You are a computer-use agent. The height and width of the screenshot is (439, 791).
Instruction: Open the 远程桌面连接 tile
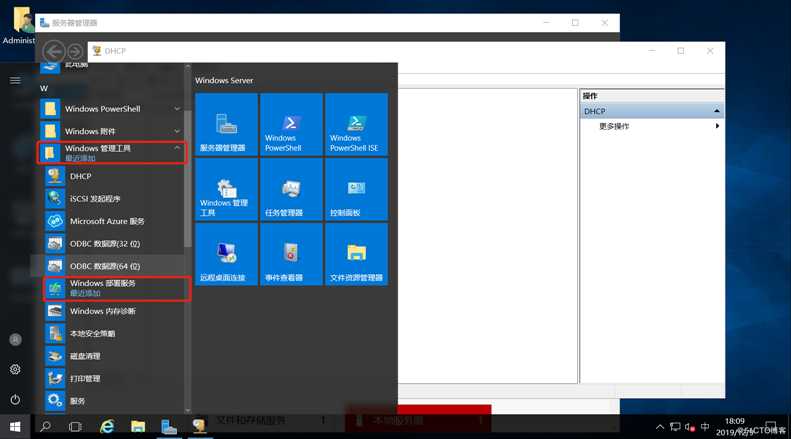pos(226,254)
